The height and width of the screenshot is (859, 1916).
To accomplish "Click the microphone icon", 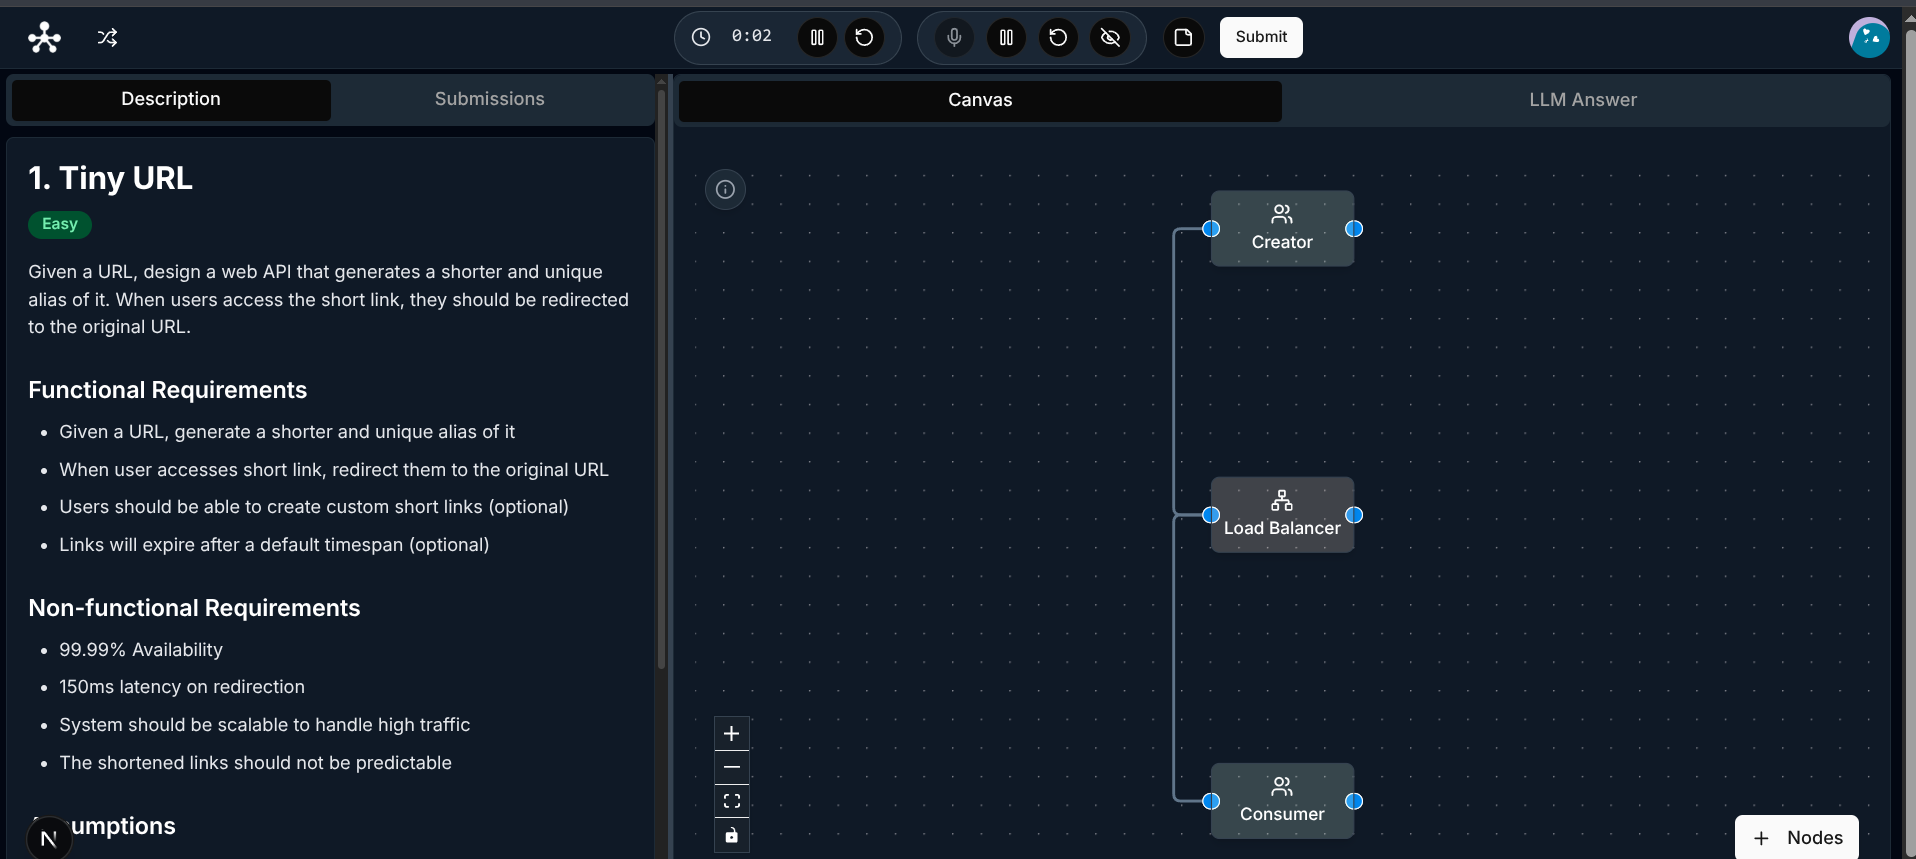I will coord(954,37).
